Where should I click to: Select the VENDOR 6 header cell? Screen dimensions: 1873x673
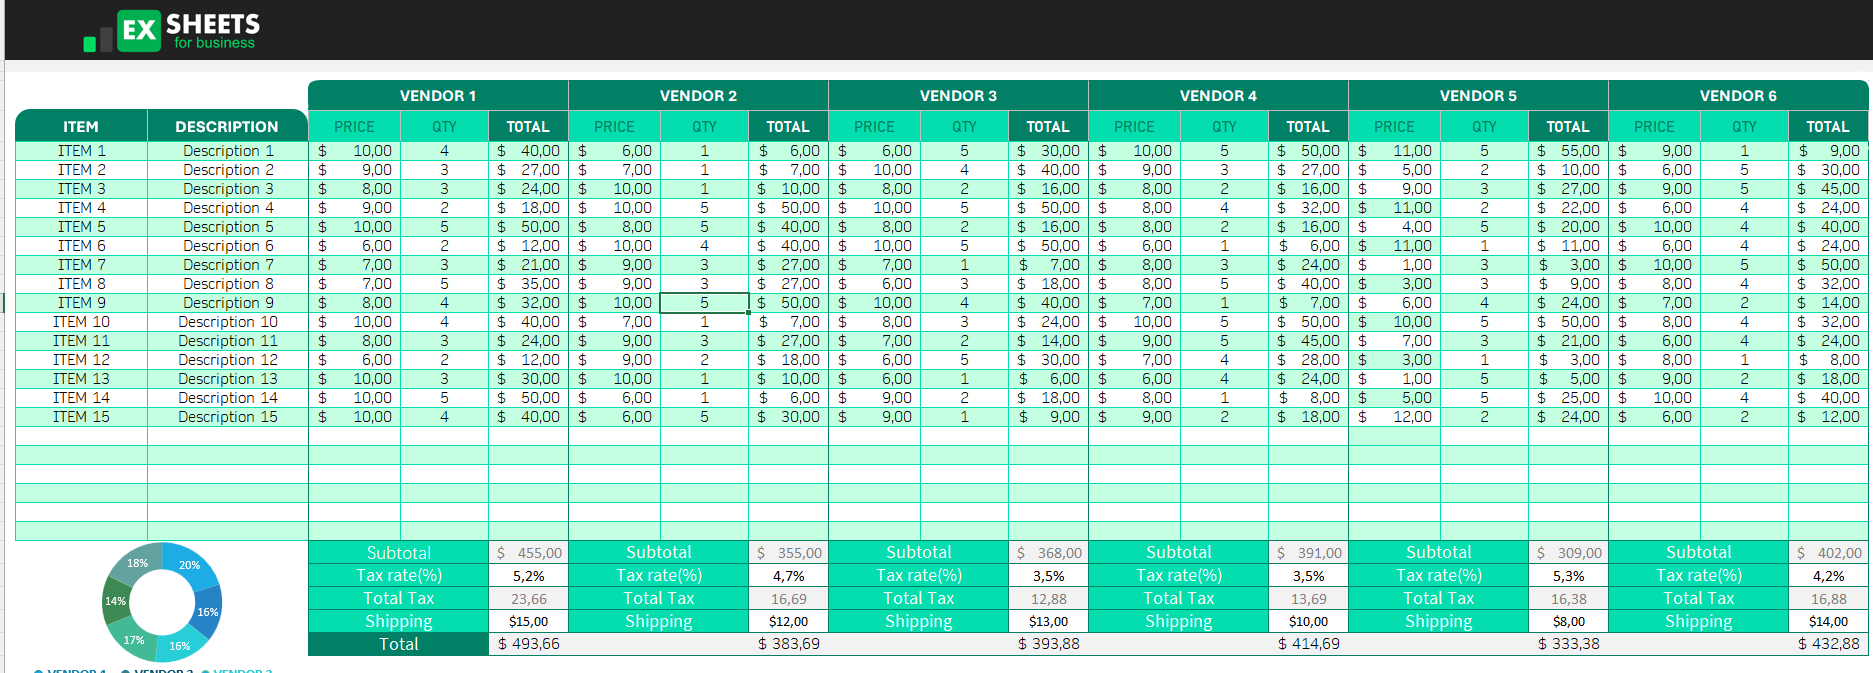pos(1738,96)
